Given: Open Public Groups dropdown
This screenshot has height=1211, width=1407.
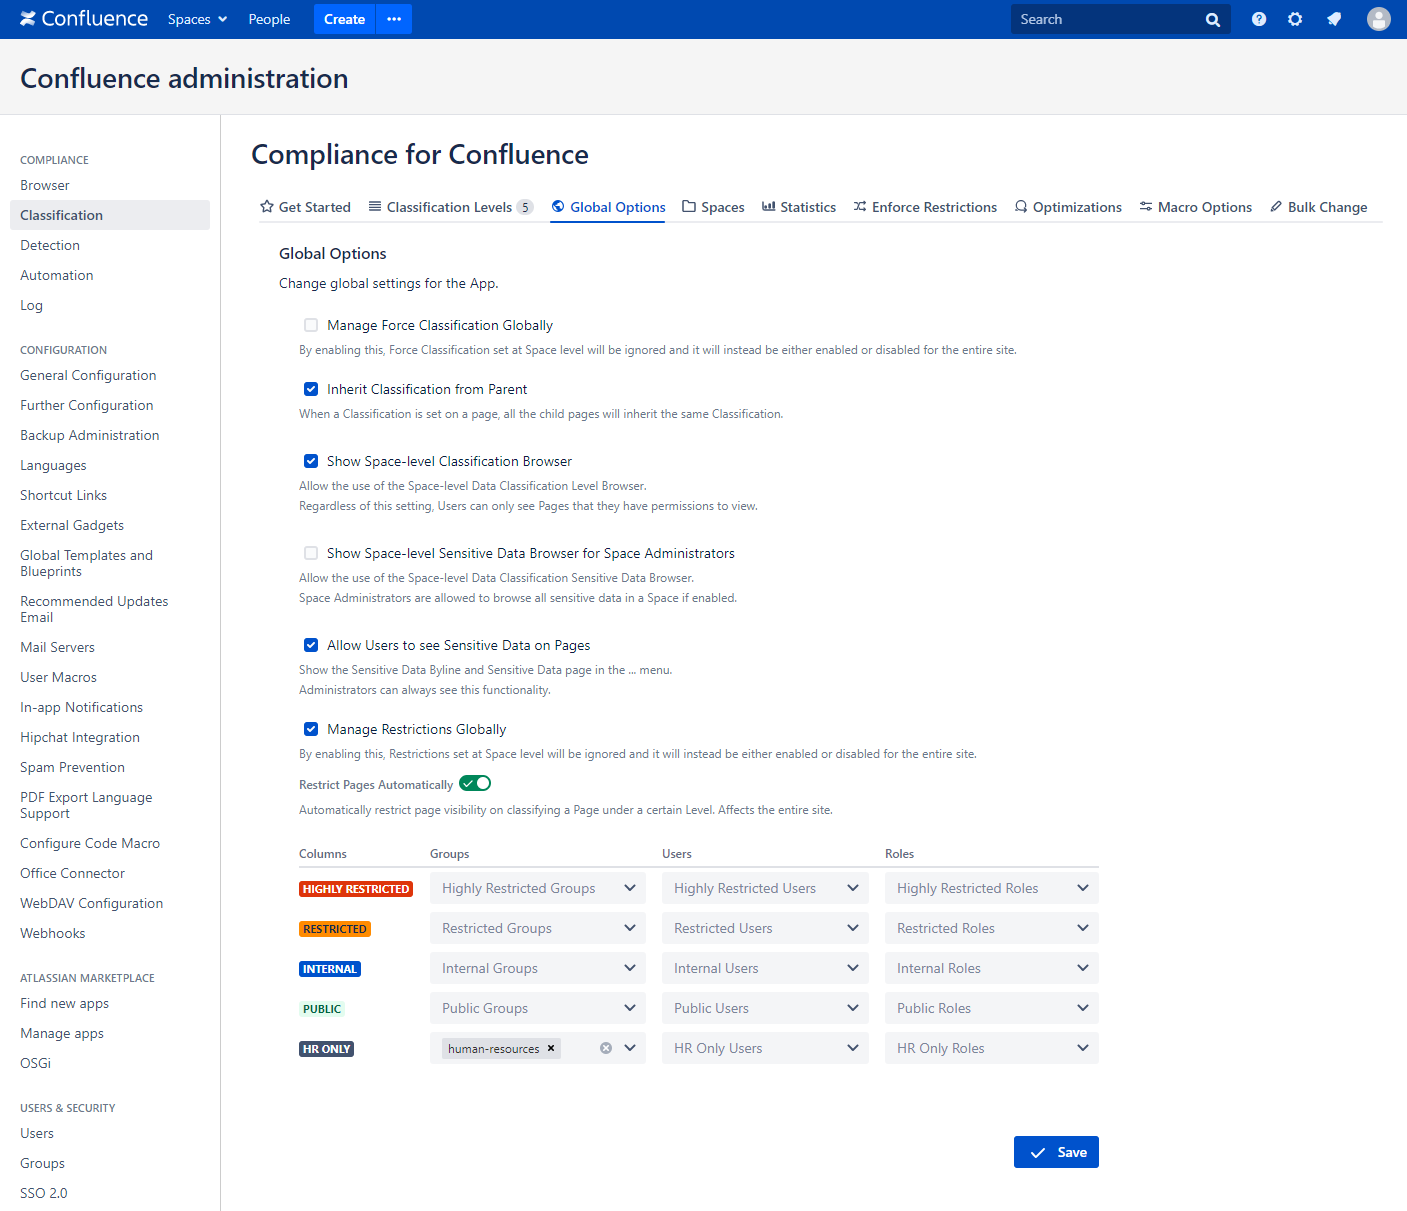Looking at the screenshot, I should click(538, 1008).
